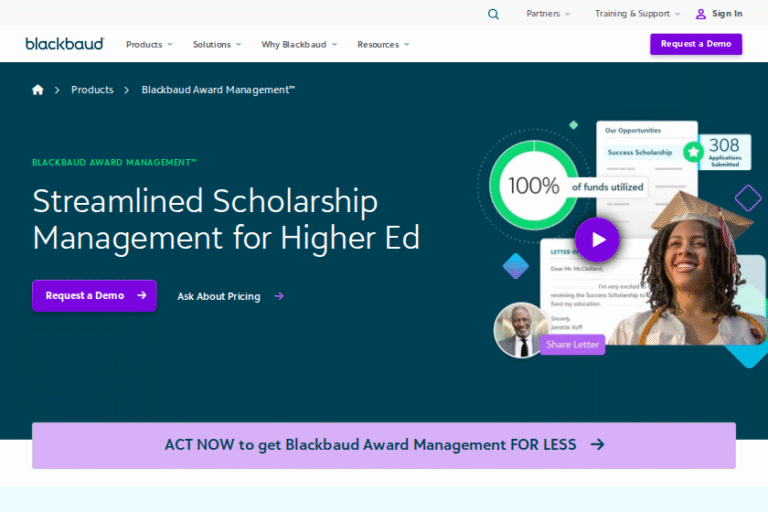Open the Why Blackbaud dropdown
768x512 pixels.
pyautogui.click(x=299, y=44)
